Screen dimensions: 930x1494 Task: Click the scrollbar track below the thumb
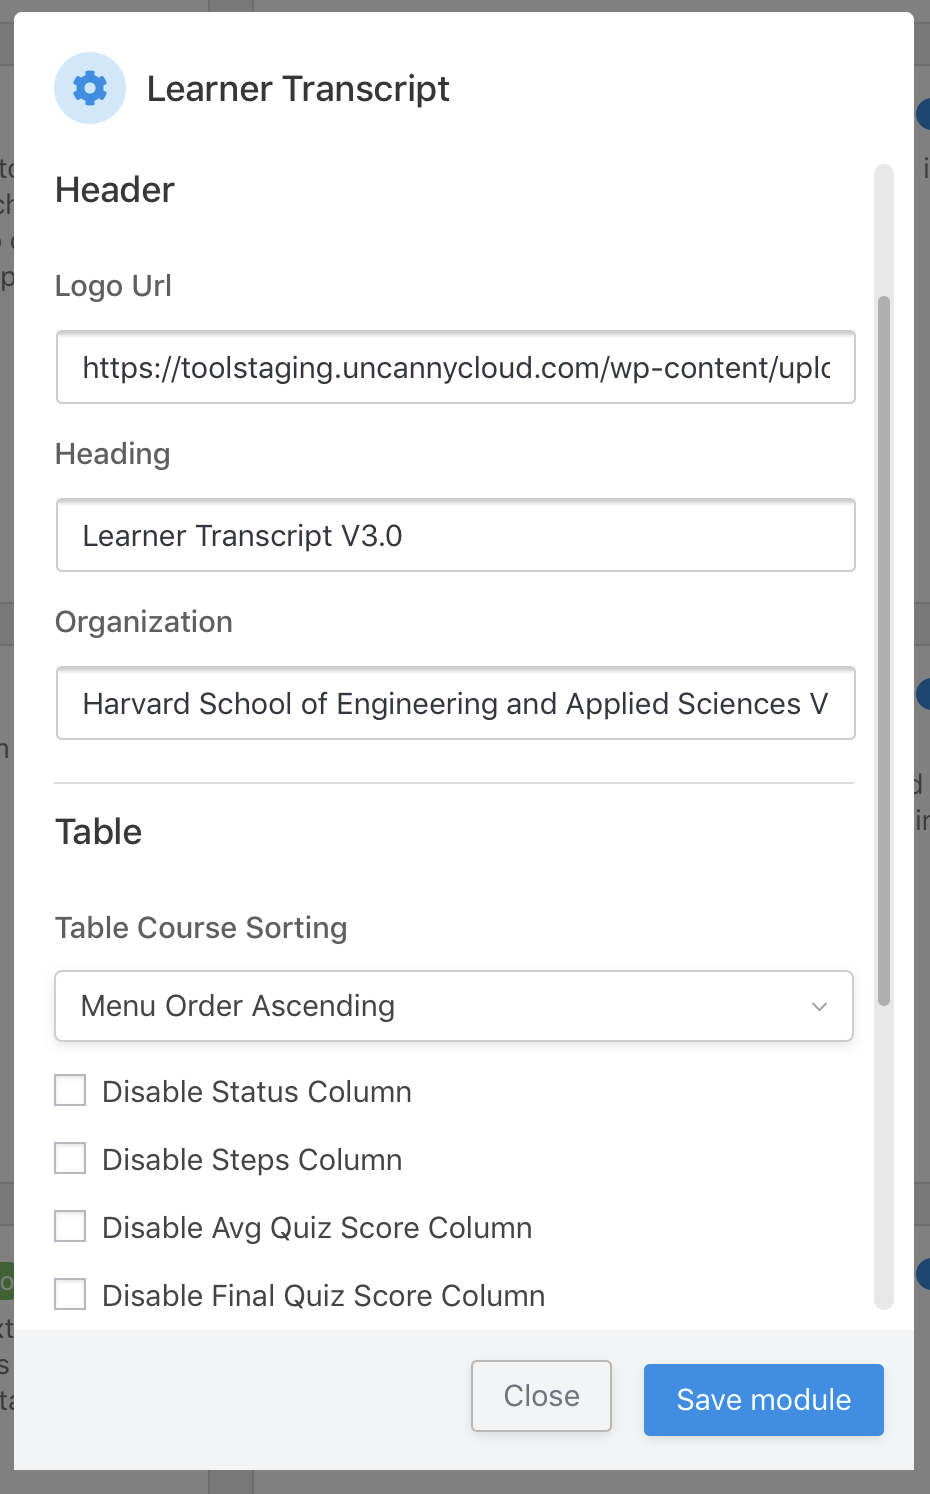coord(883,1150)
